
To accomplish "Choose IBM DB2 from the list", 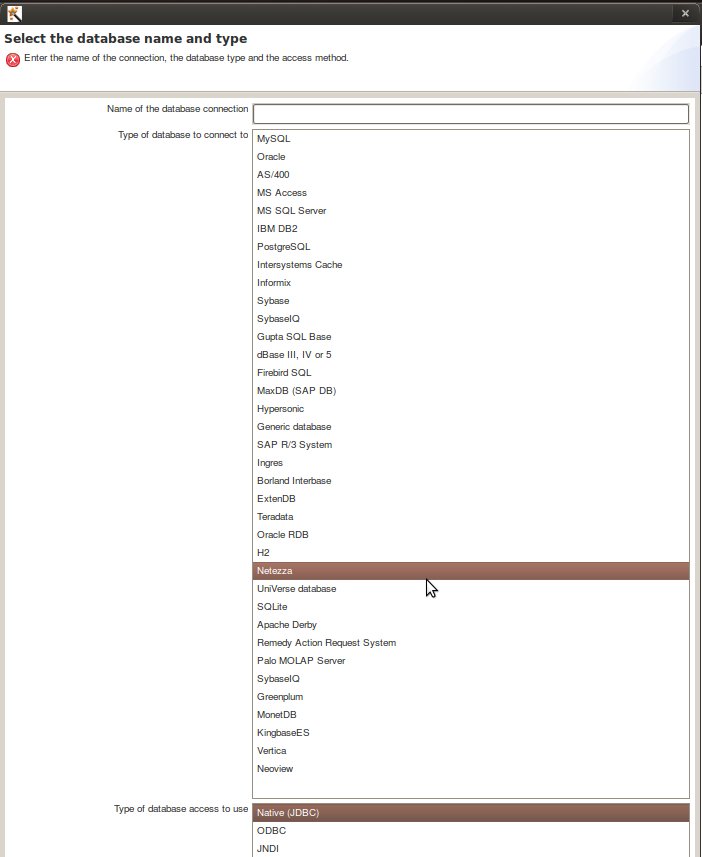I will tap(471, 229).
